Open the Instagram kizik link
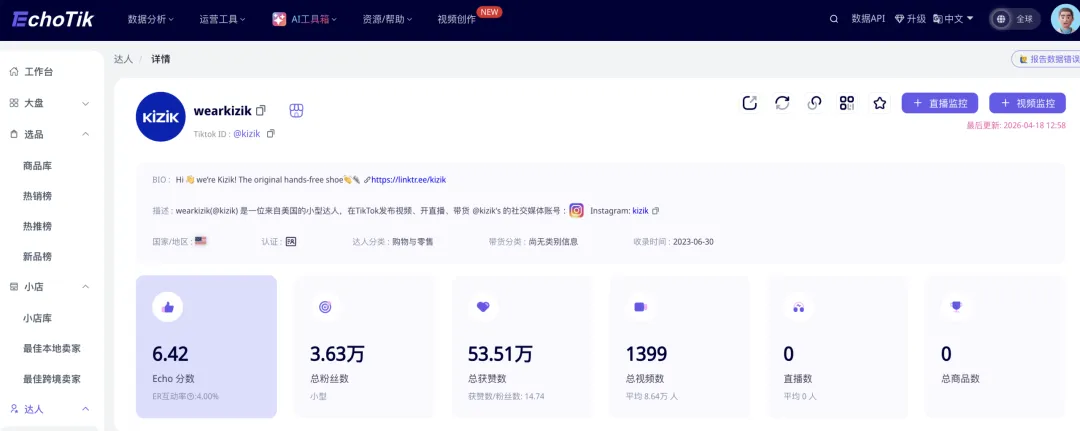Image resolution: width=1080 pixels, height=431 pixels. [x=641, y=211]
